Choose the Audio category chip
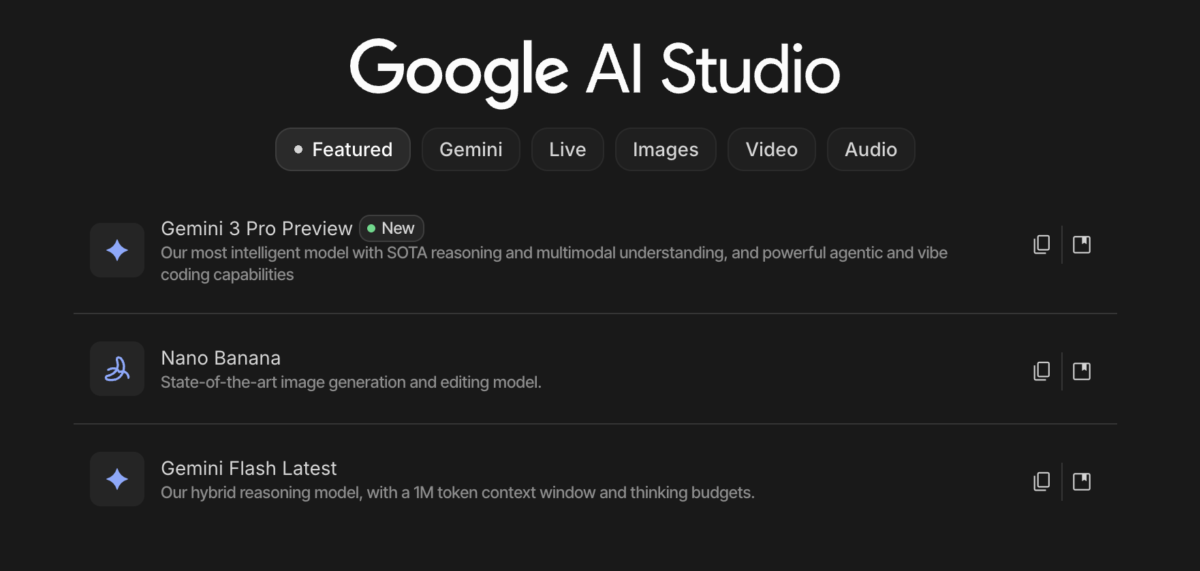This screenshot has width=1200, height=571. click(871, 149)
